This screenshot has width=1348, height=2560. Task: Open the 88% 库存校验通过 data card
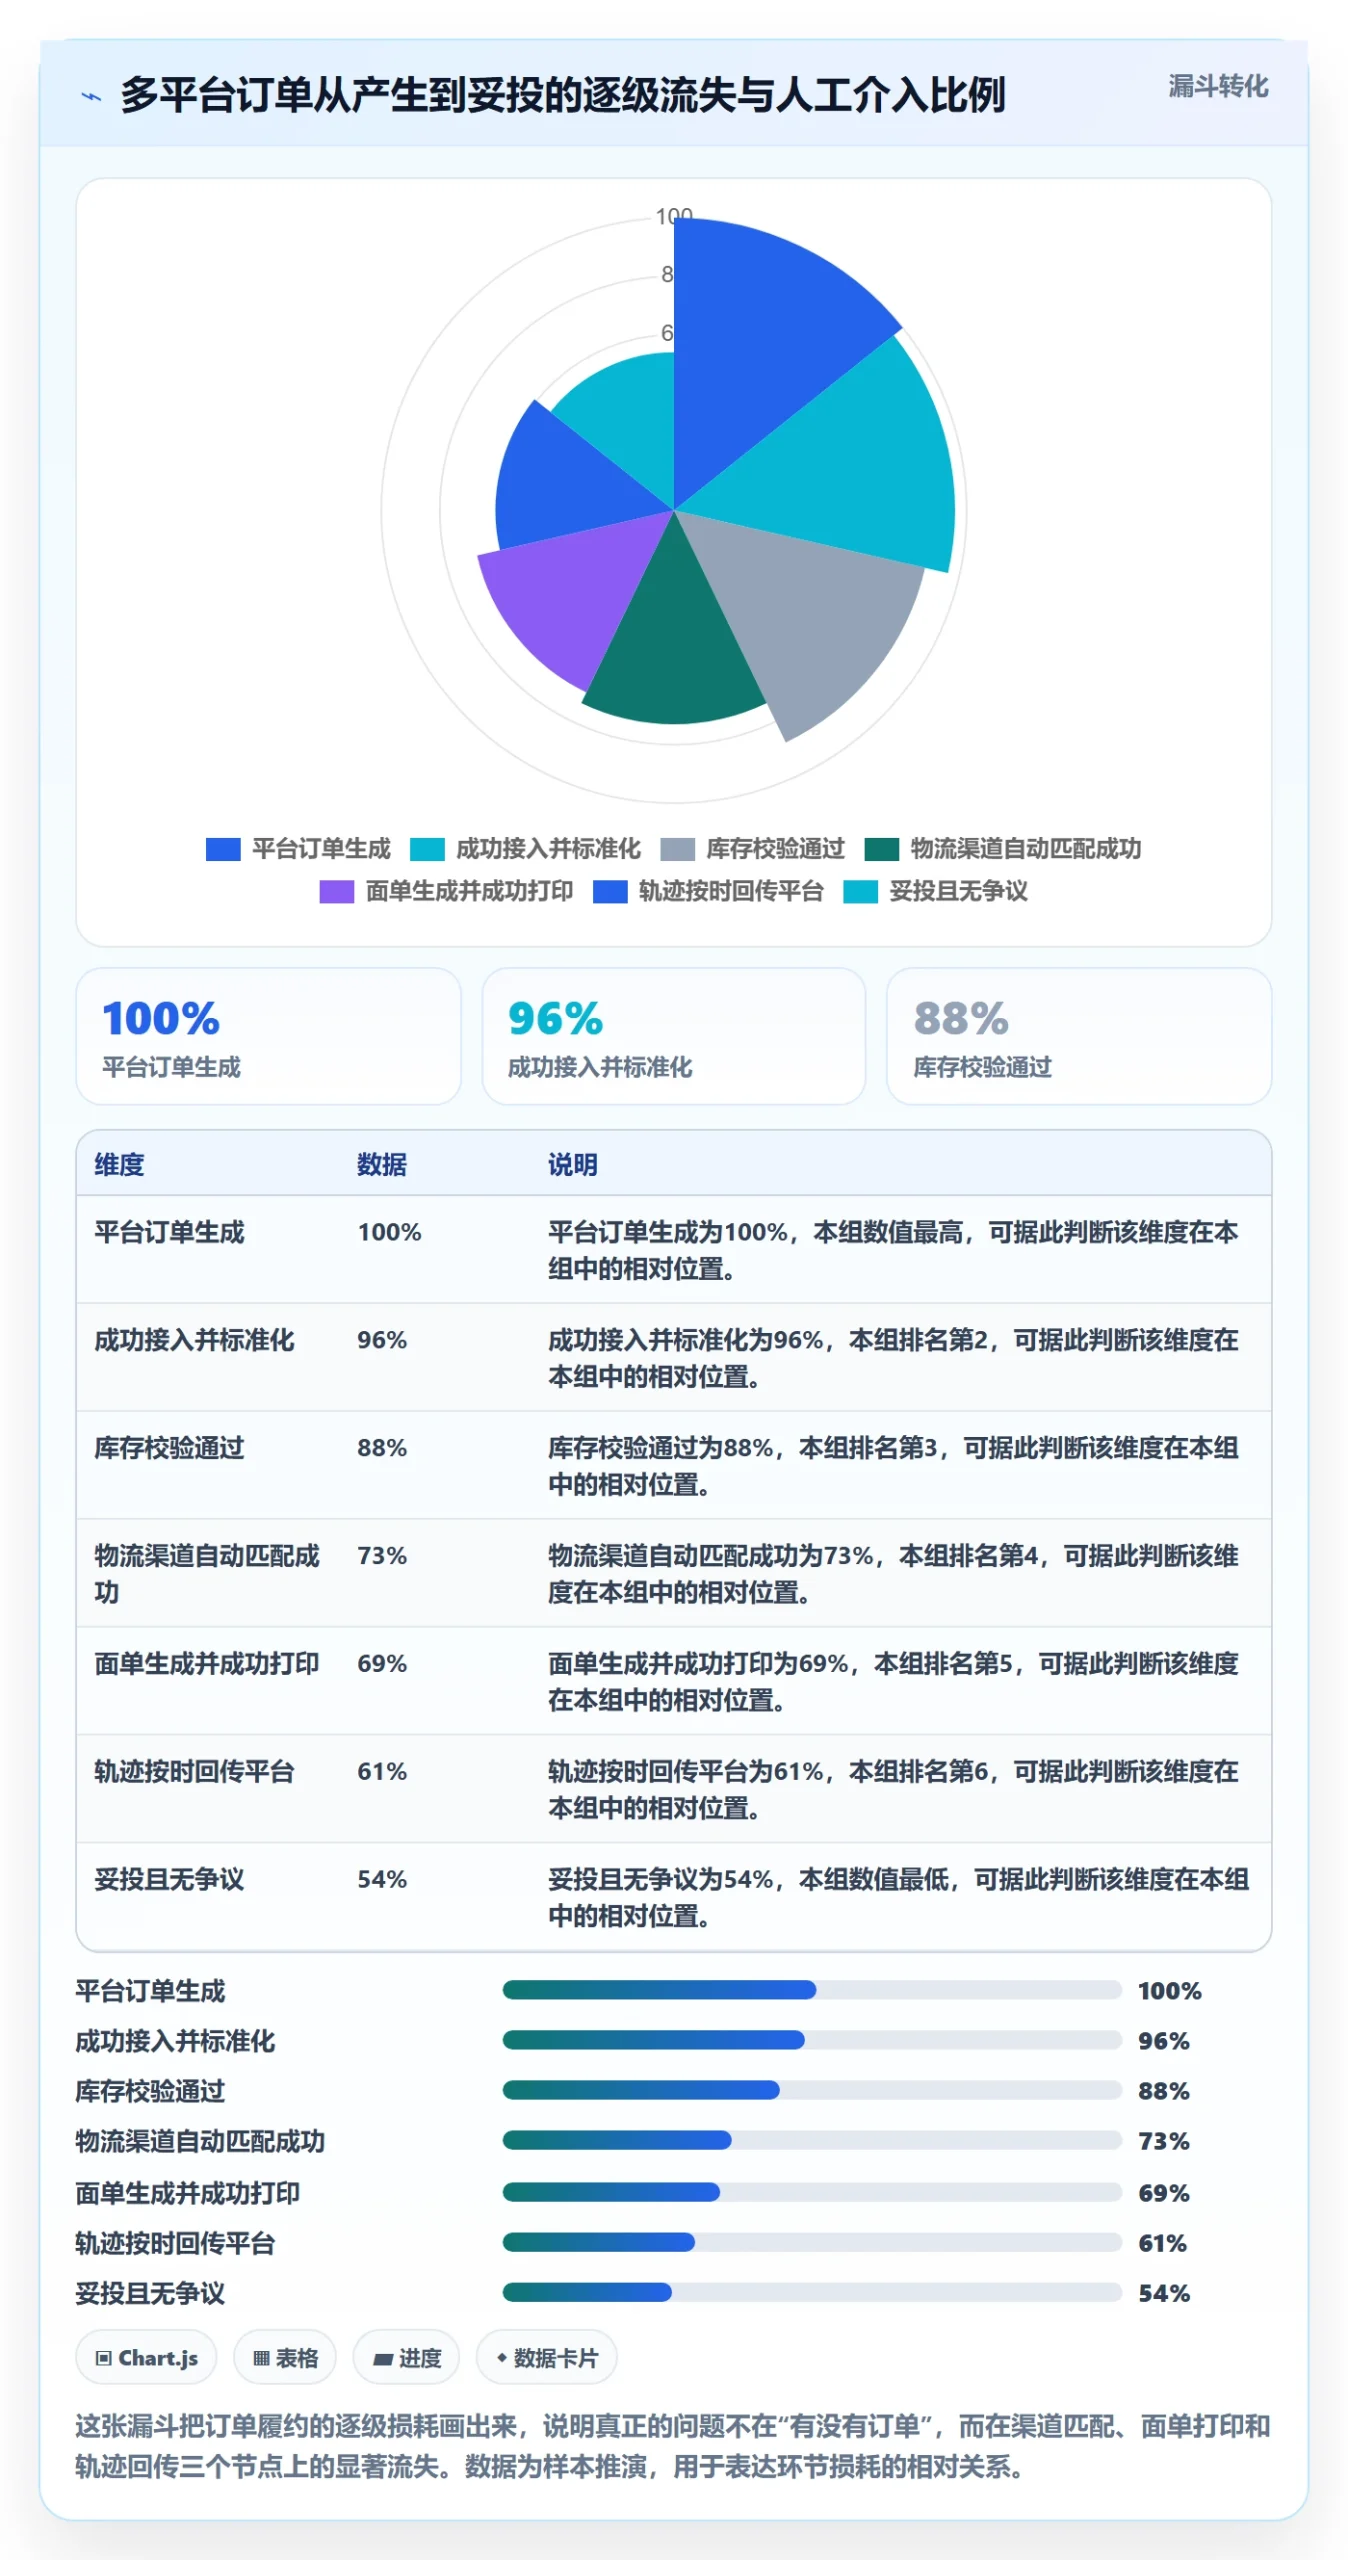[1078, 1036]
